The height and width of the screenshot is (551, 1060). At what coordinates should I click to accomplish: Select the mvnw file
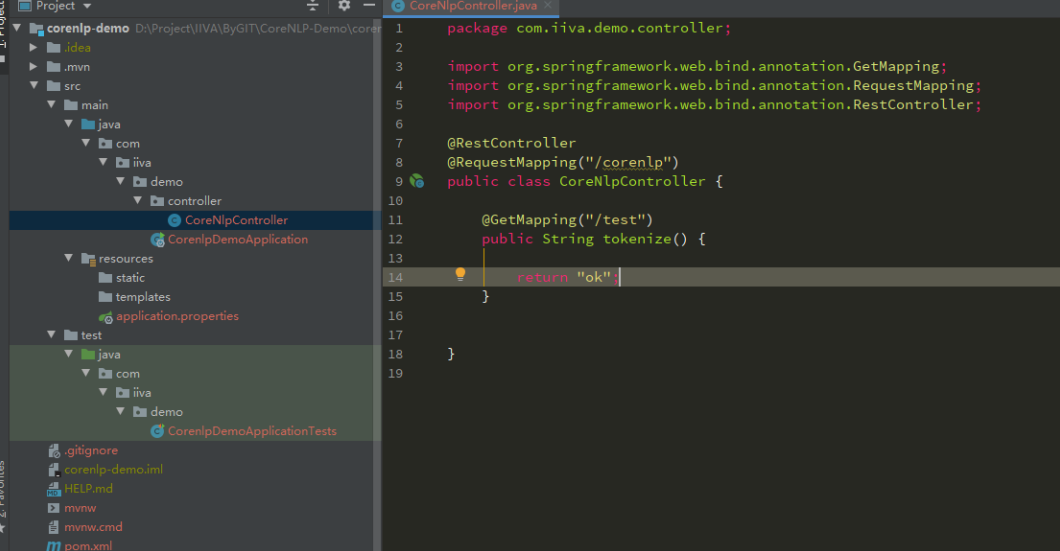click(80, 508)
